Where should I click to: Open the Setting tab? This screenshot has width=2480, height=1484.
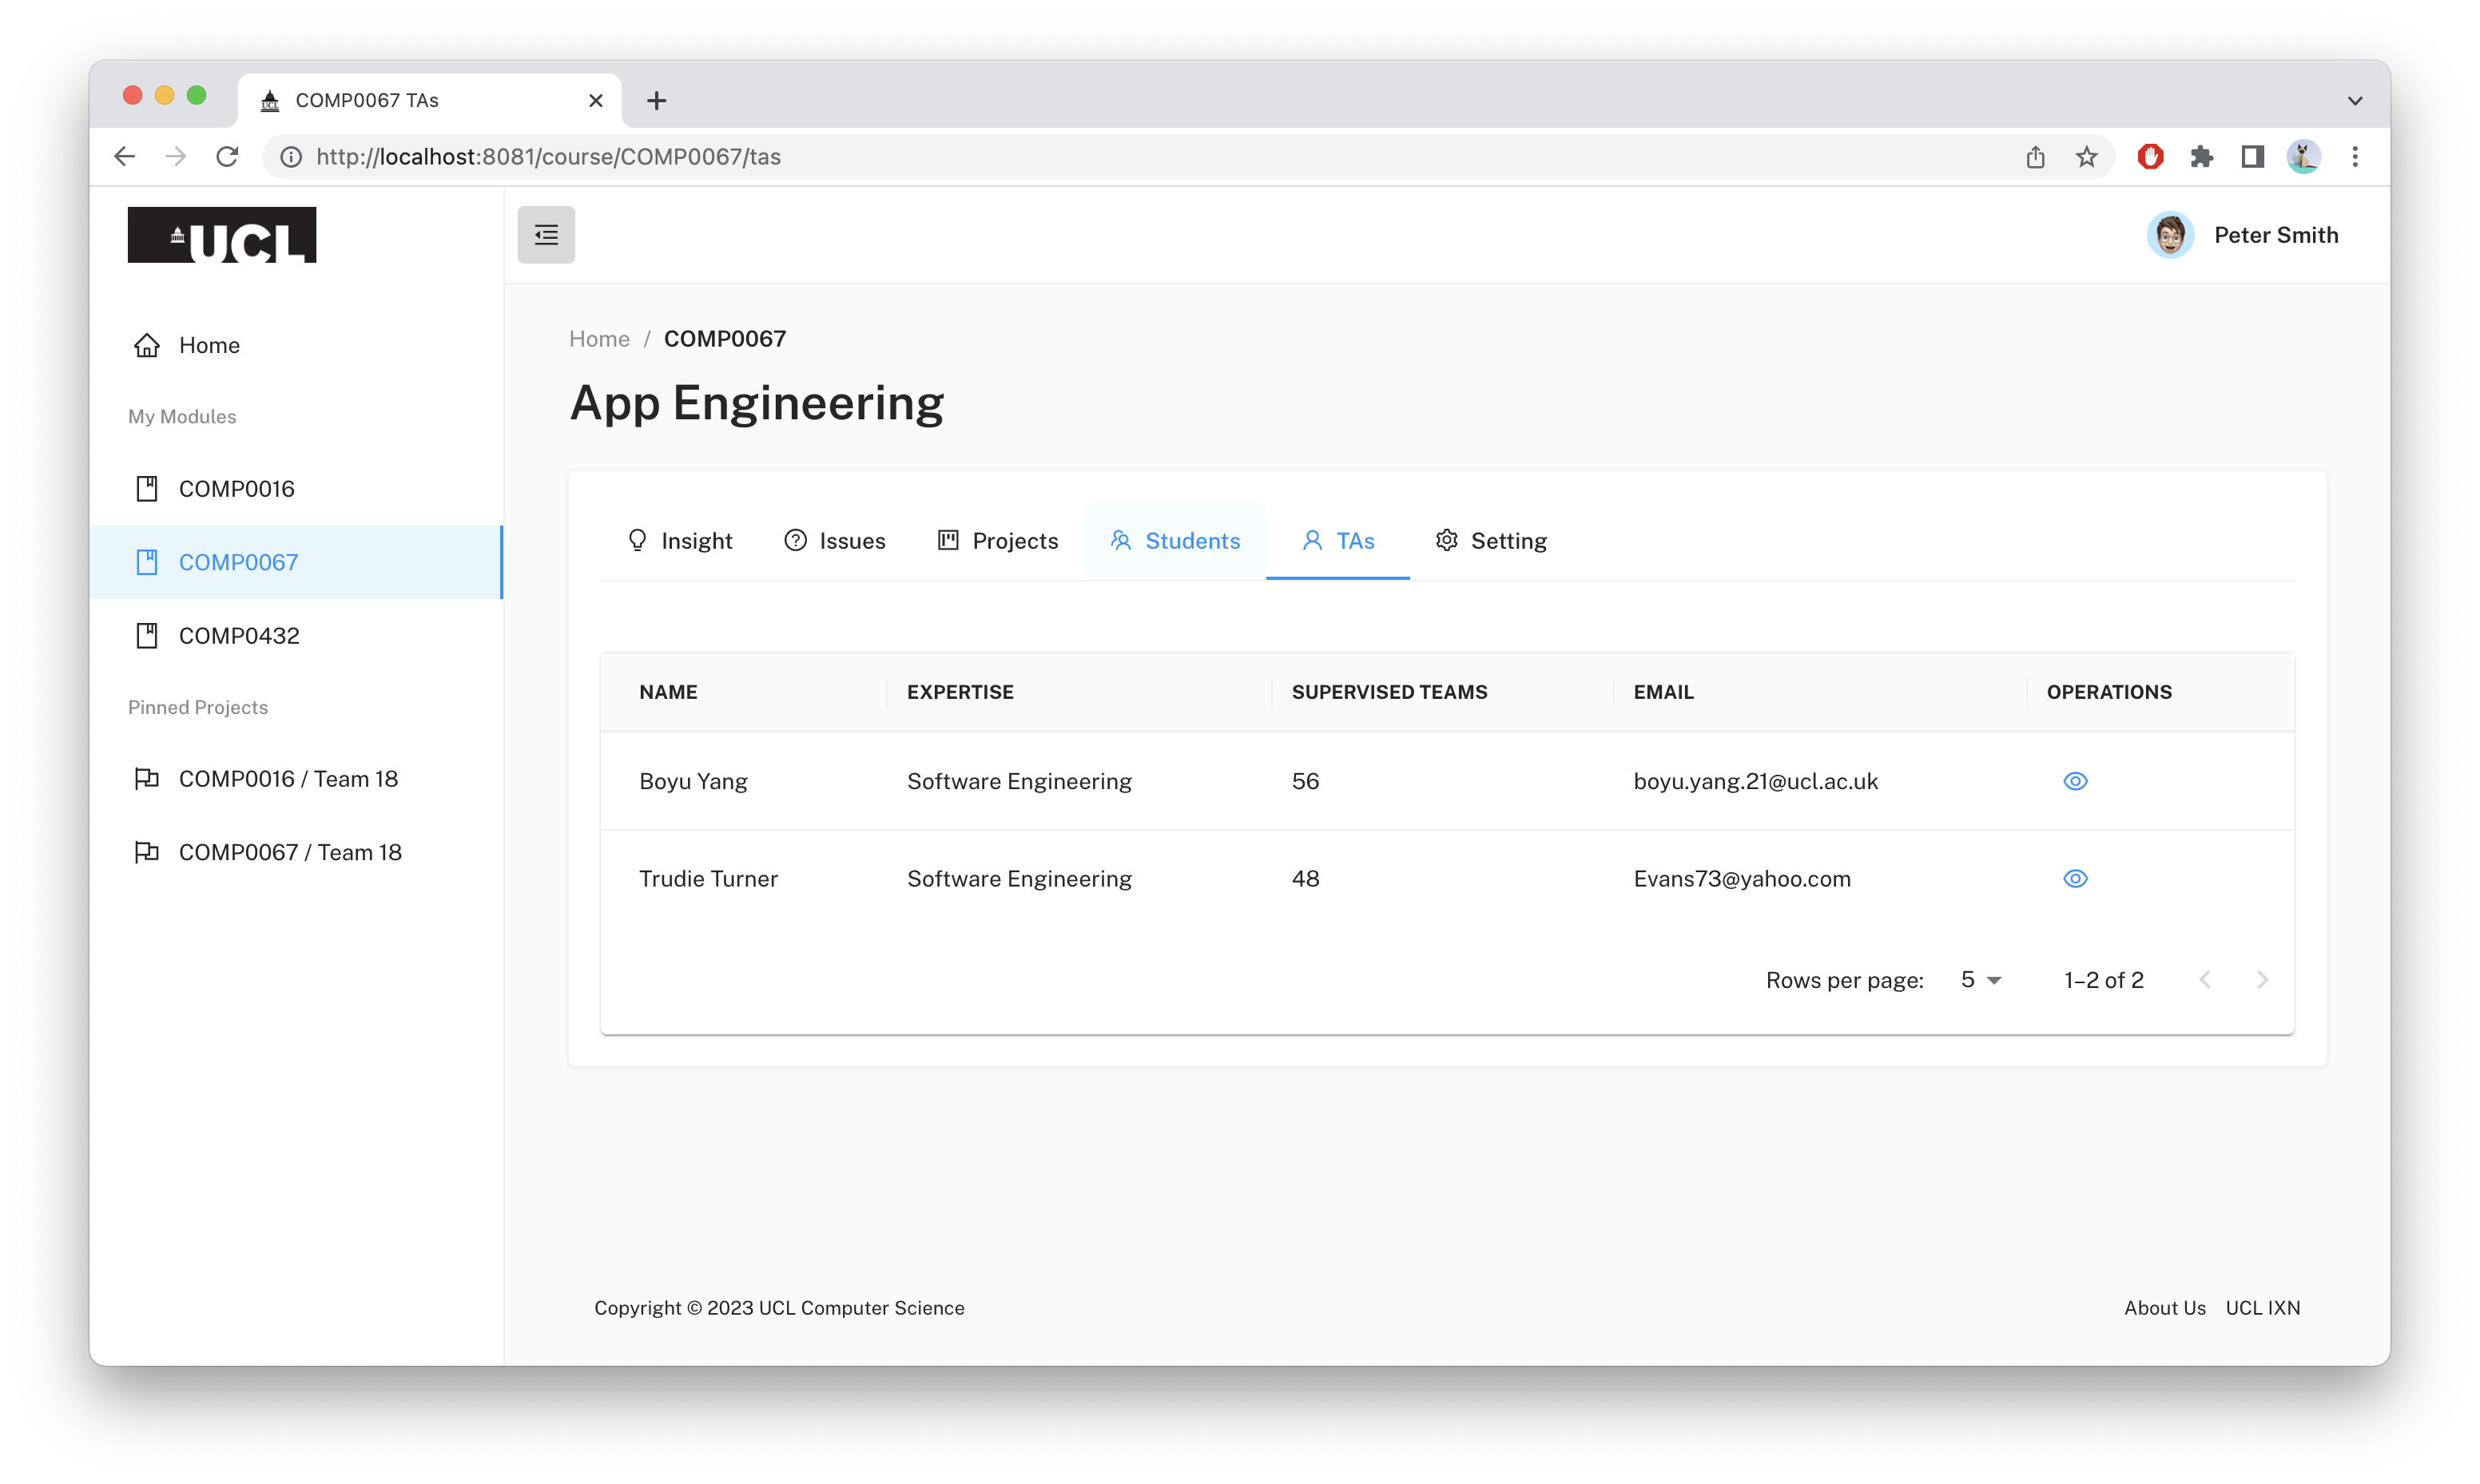click(x=1491, y=541)
